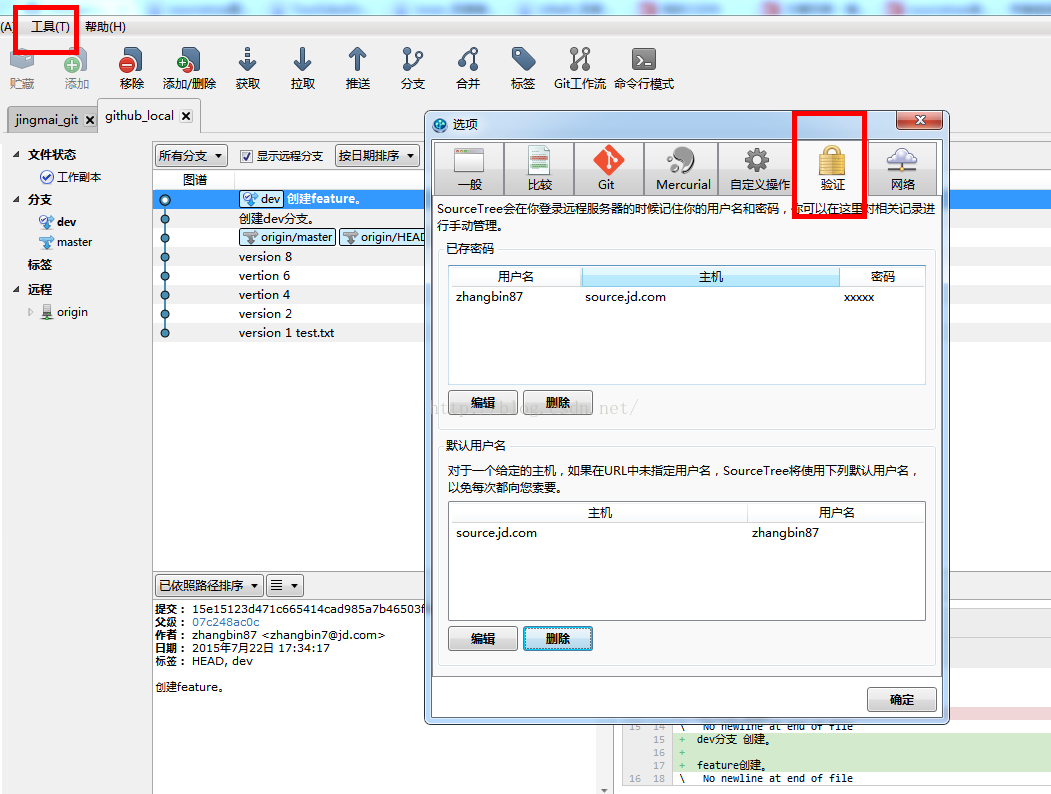
Task: Select the master branch in sidebar
Action: (x=66, y=242)
